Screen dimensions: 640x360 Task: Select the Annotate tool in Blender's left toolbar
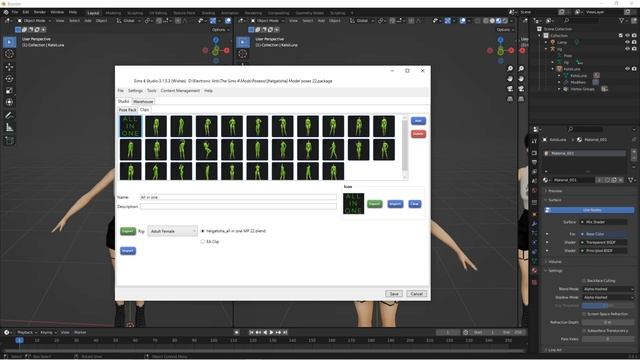[9, 116]
